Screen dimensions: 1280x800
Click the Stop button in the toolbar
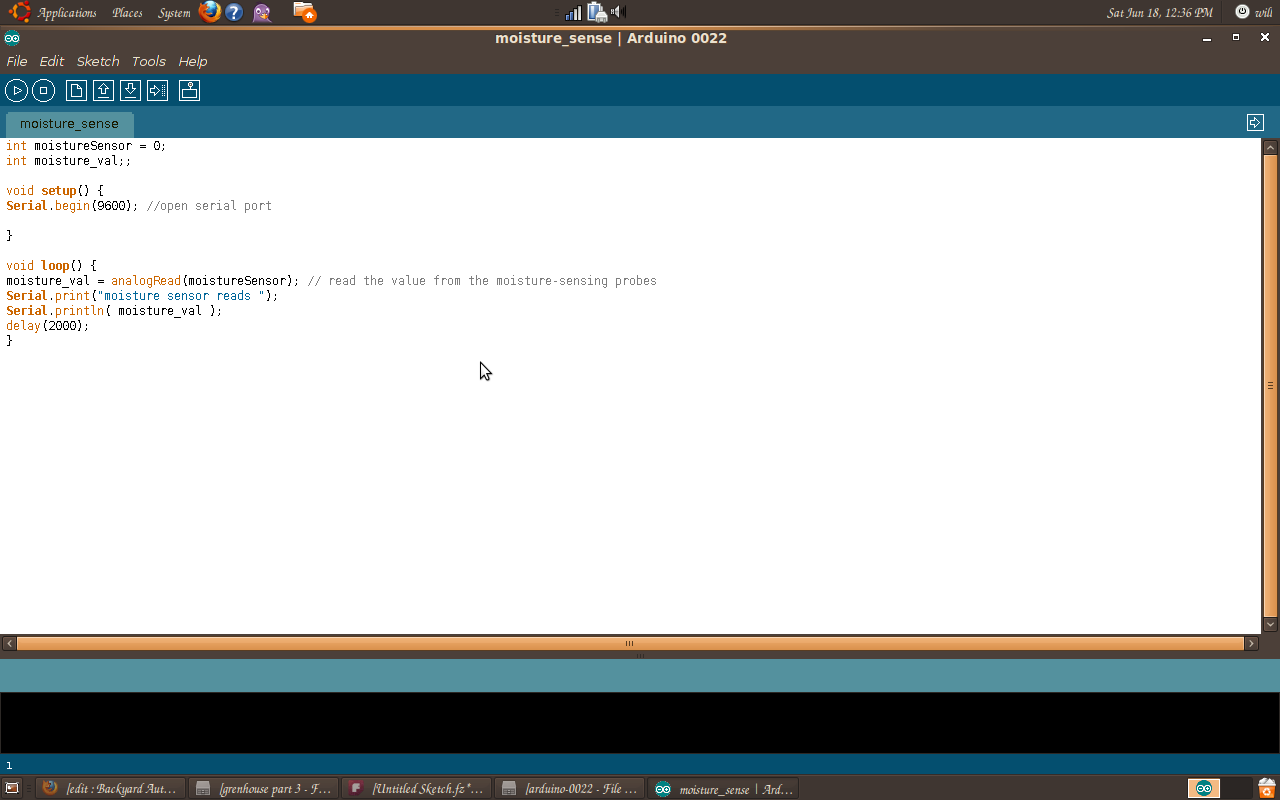click(x=43, y=91)
